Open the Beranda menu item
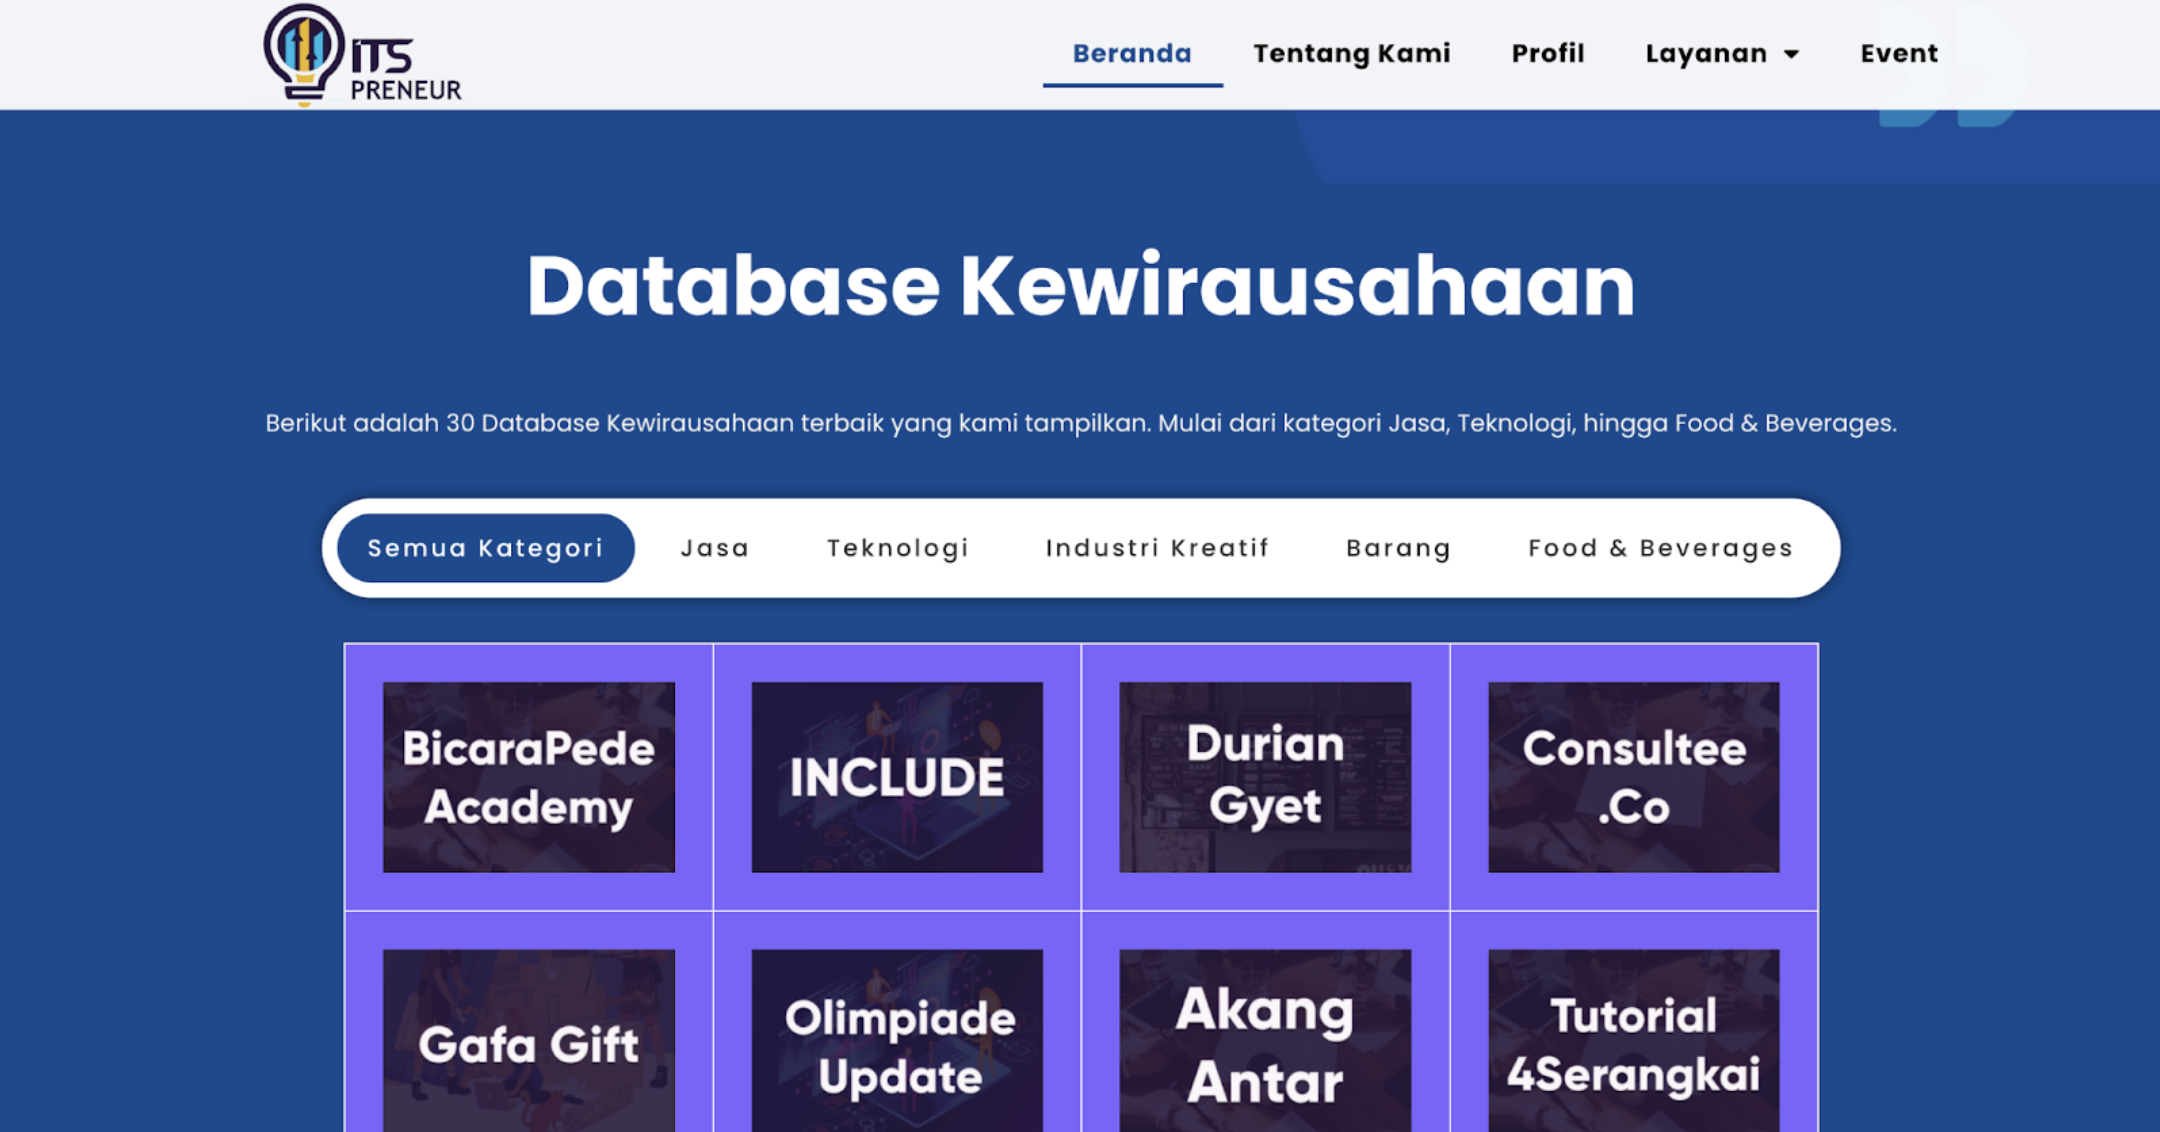The image size is (2160, 1132). click(x=1131, y=53)
